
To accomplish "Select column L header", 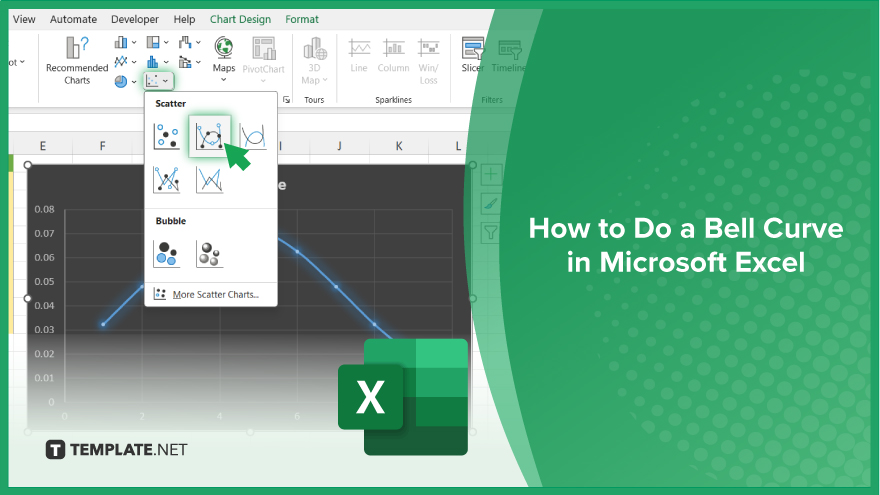I will point(458,146).
